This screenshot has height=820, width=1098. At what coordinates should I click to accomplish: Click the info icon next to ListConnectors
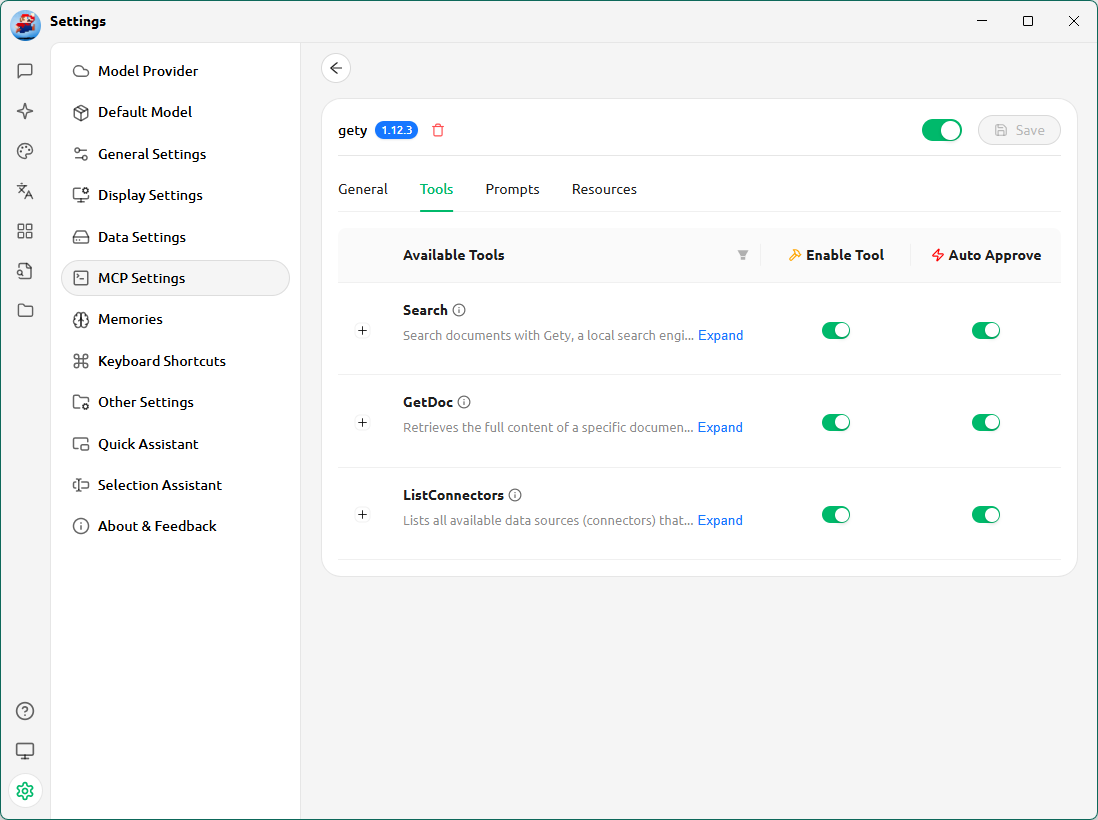click(515, 495)
